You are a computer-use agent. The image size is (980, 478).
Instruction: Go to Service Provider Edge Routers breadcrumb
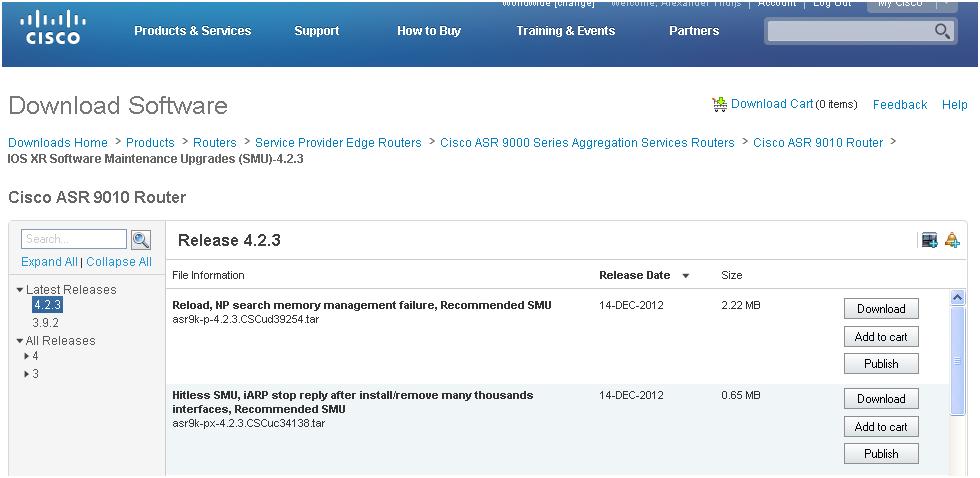(x=338, y=142)
